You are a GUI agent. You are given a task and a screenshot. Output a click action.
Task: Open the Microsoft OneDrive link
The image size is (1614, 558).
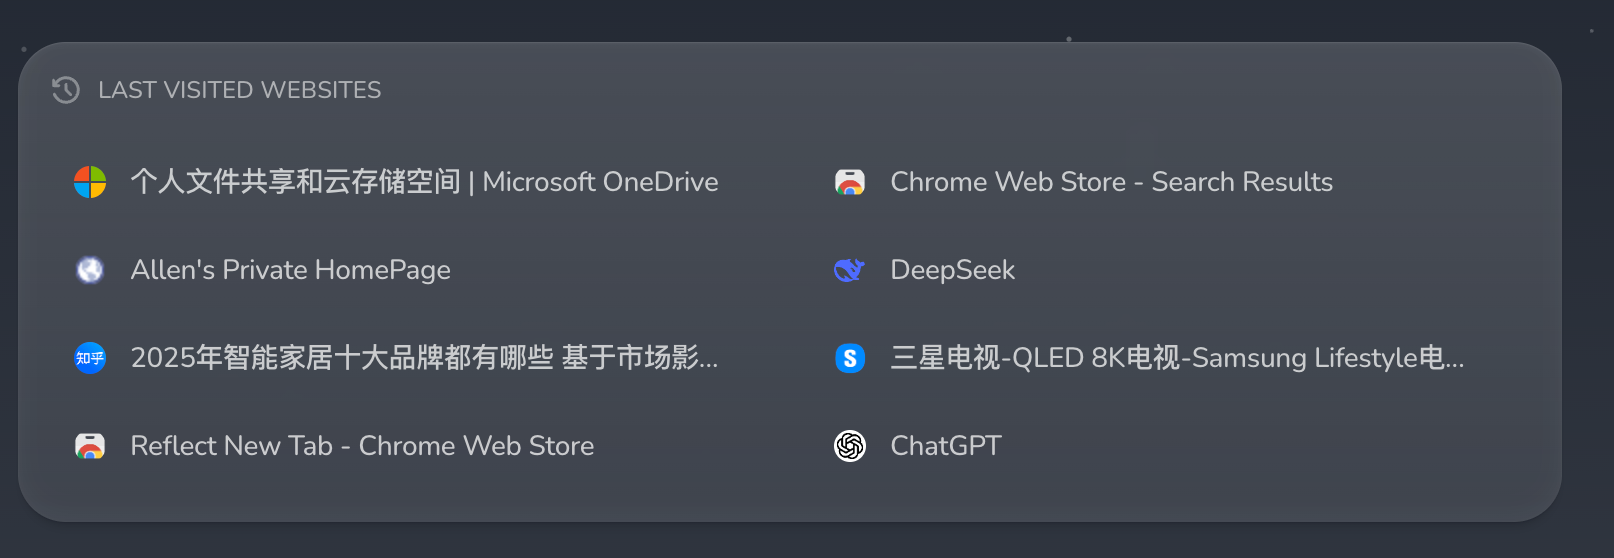click(424, 182)
